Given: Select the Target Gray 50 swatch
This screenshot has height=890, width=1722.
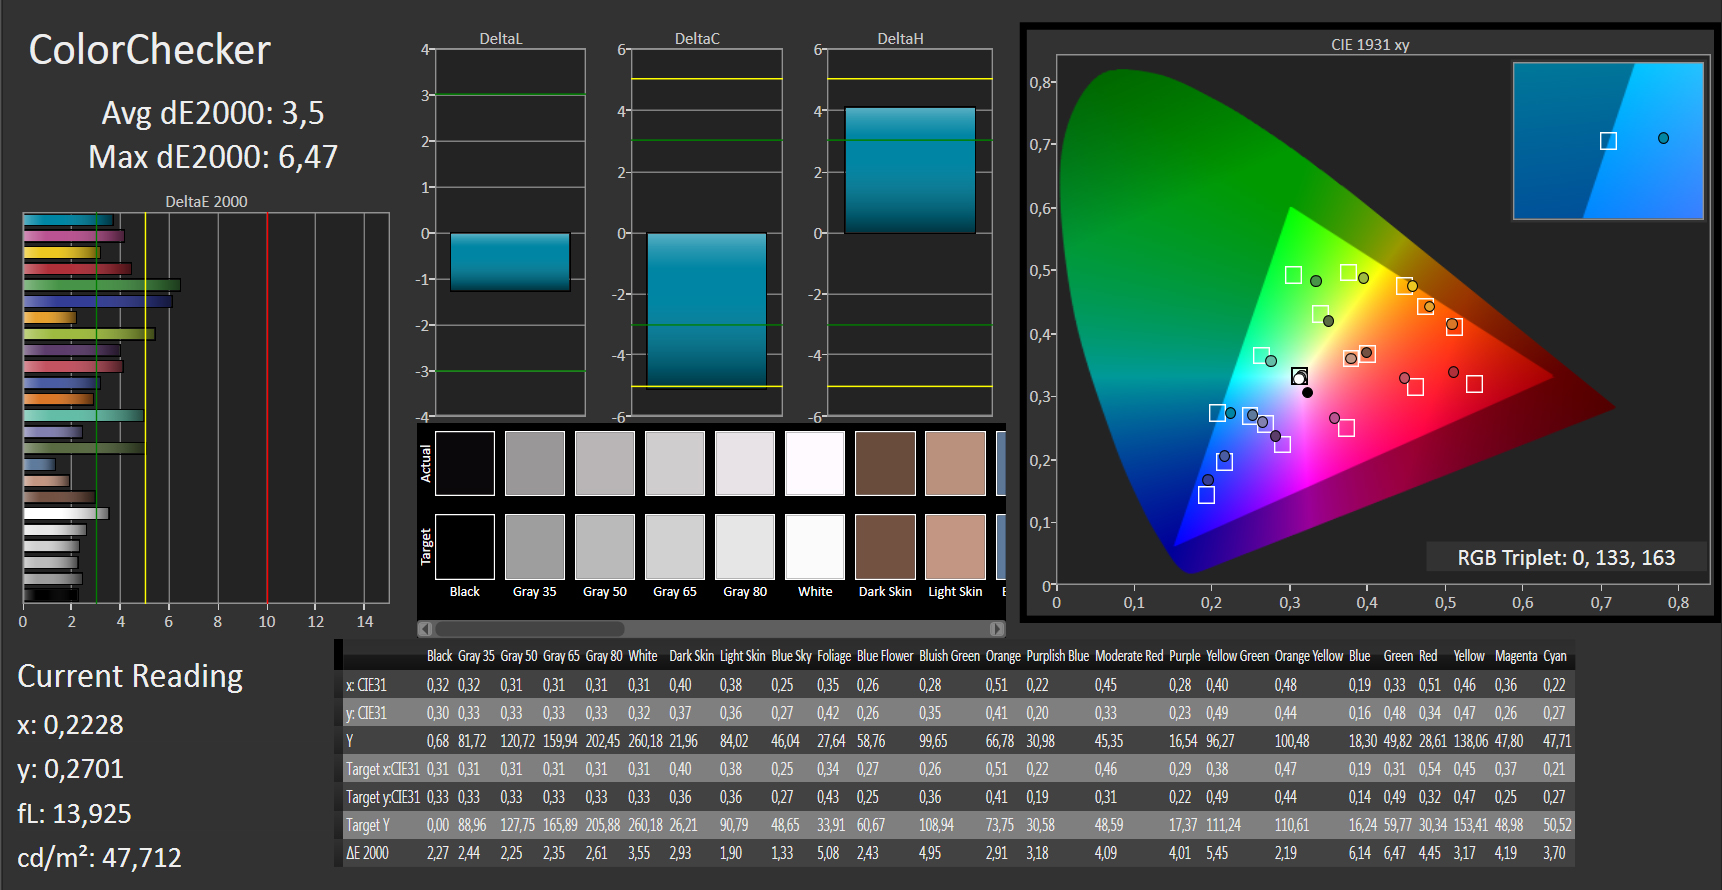Looking at the screenshot, I should [x=605, y=547].
